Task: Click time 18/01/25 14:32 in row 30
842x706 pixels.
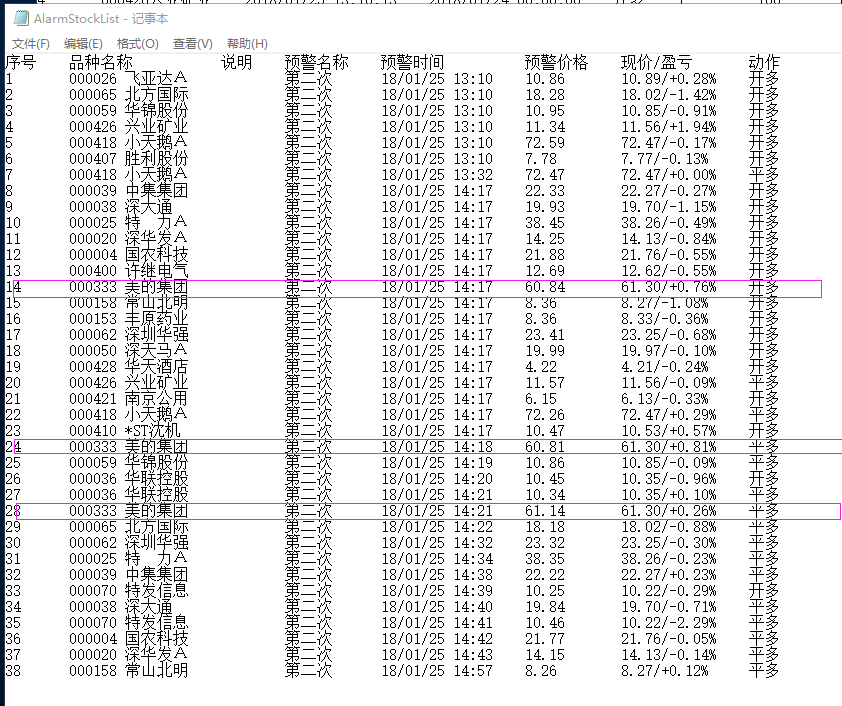Action: (437, 543)
